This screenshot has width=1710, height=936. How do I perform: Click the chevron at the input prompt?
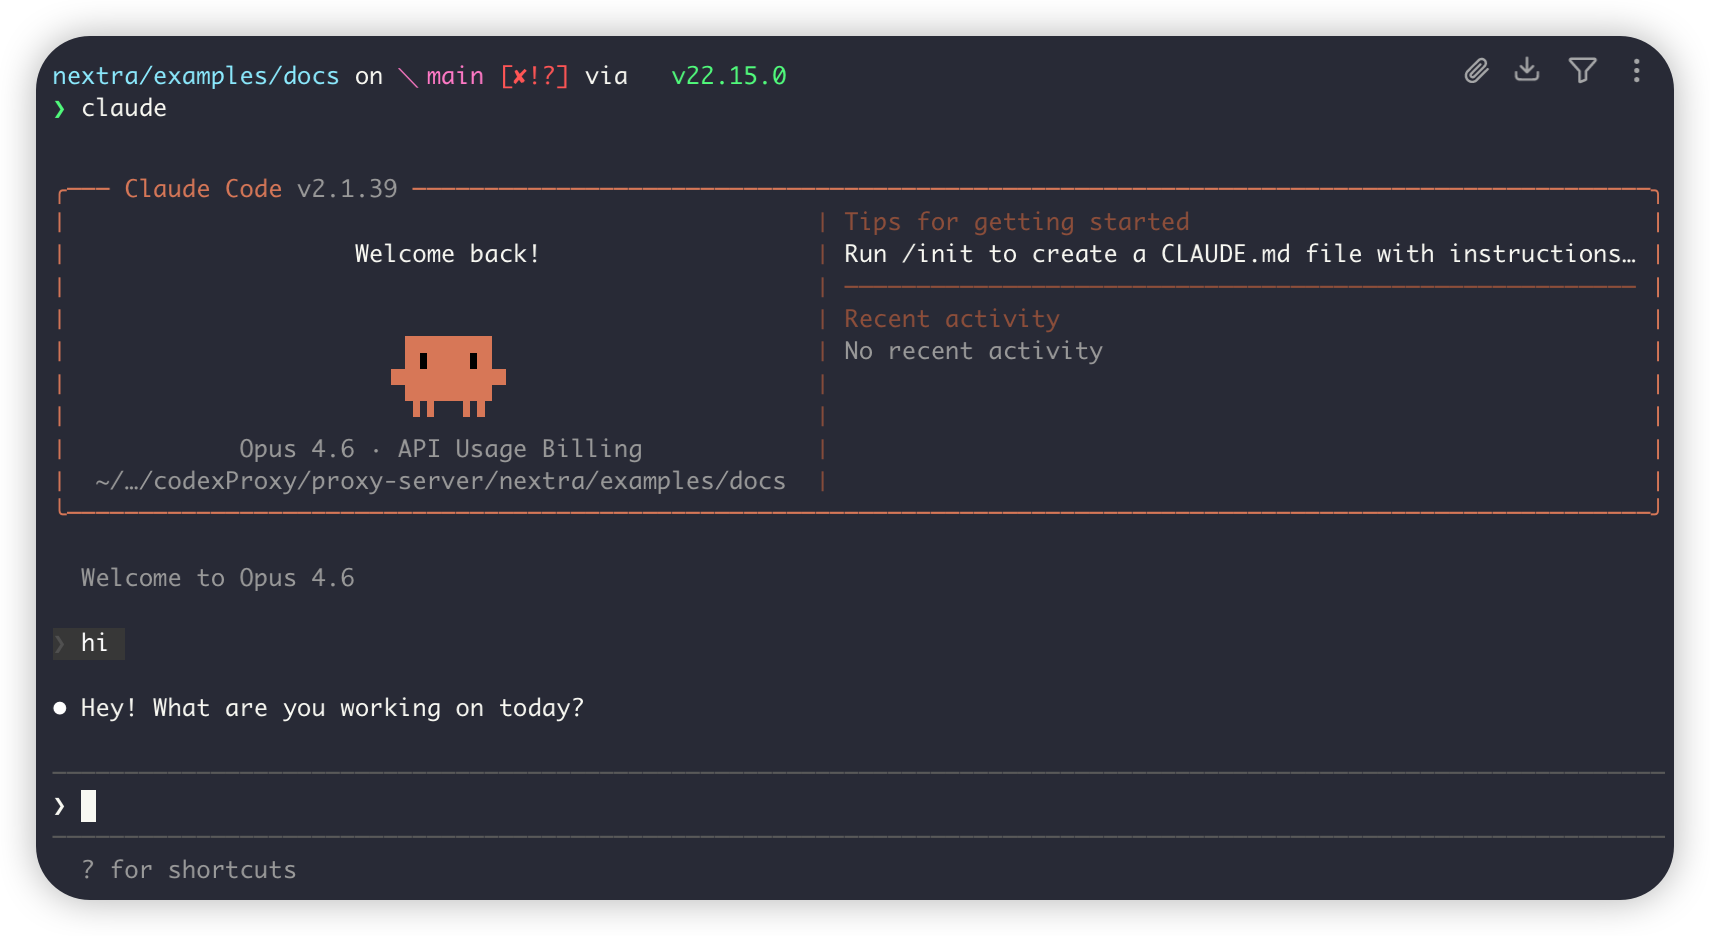(60, 806)
